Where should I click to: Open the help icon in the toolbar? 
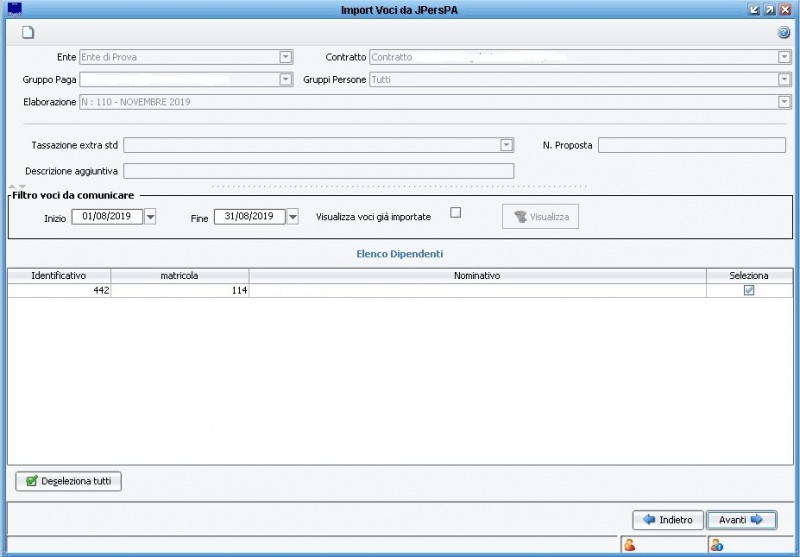pos(784,32)
